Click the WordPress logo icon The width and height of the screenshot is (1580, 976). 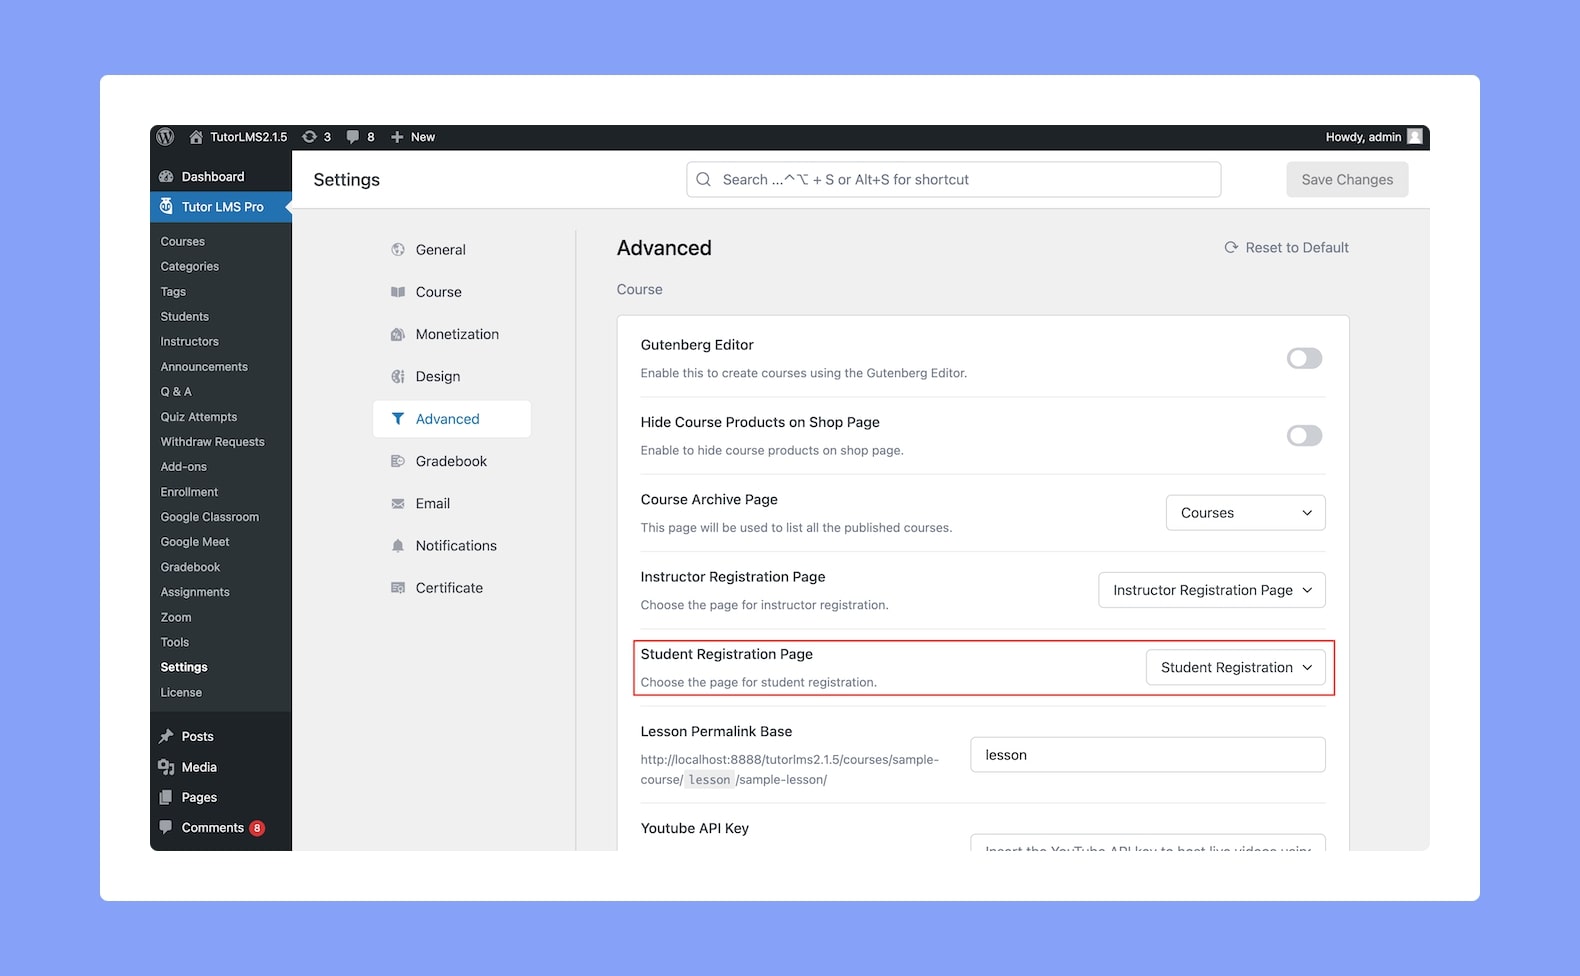166,137
